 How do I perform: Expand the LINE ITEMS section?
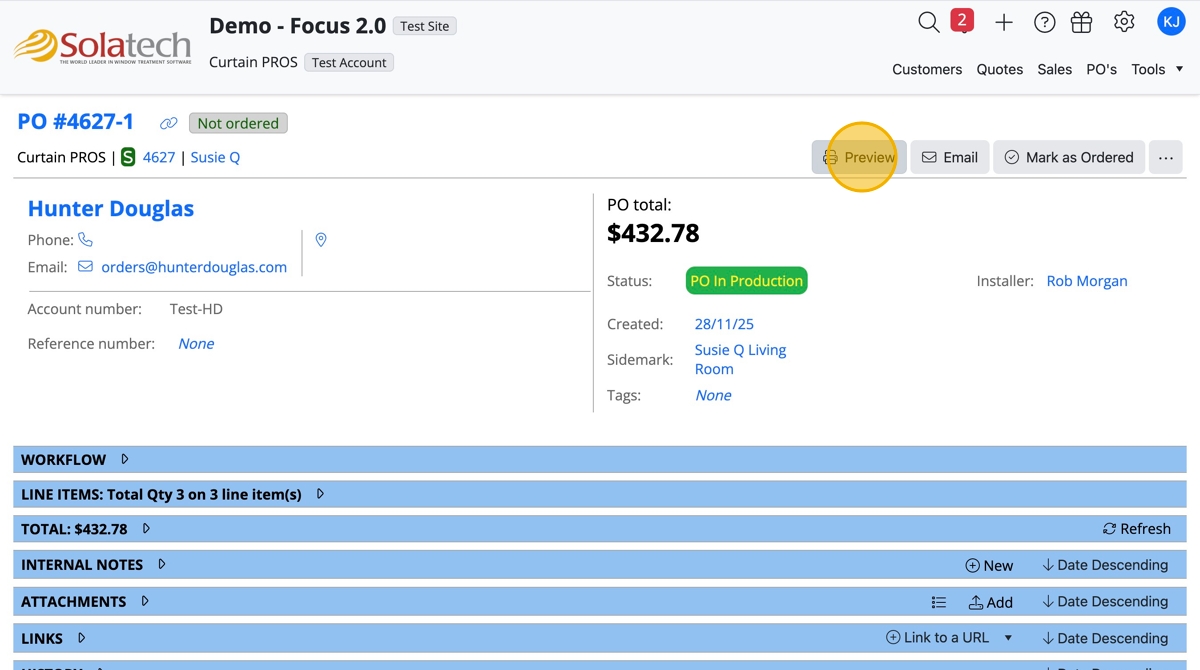pyautogui.click(x=320, y=494)
